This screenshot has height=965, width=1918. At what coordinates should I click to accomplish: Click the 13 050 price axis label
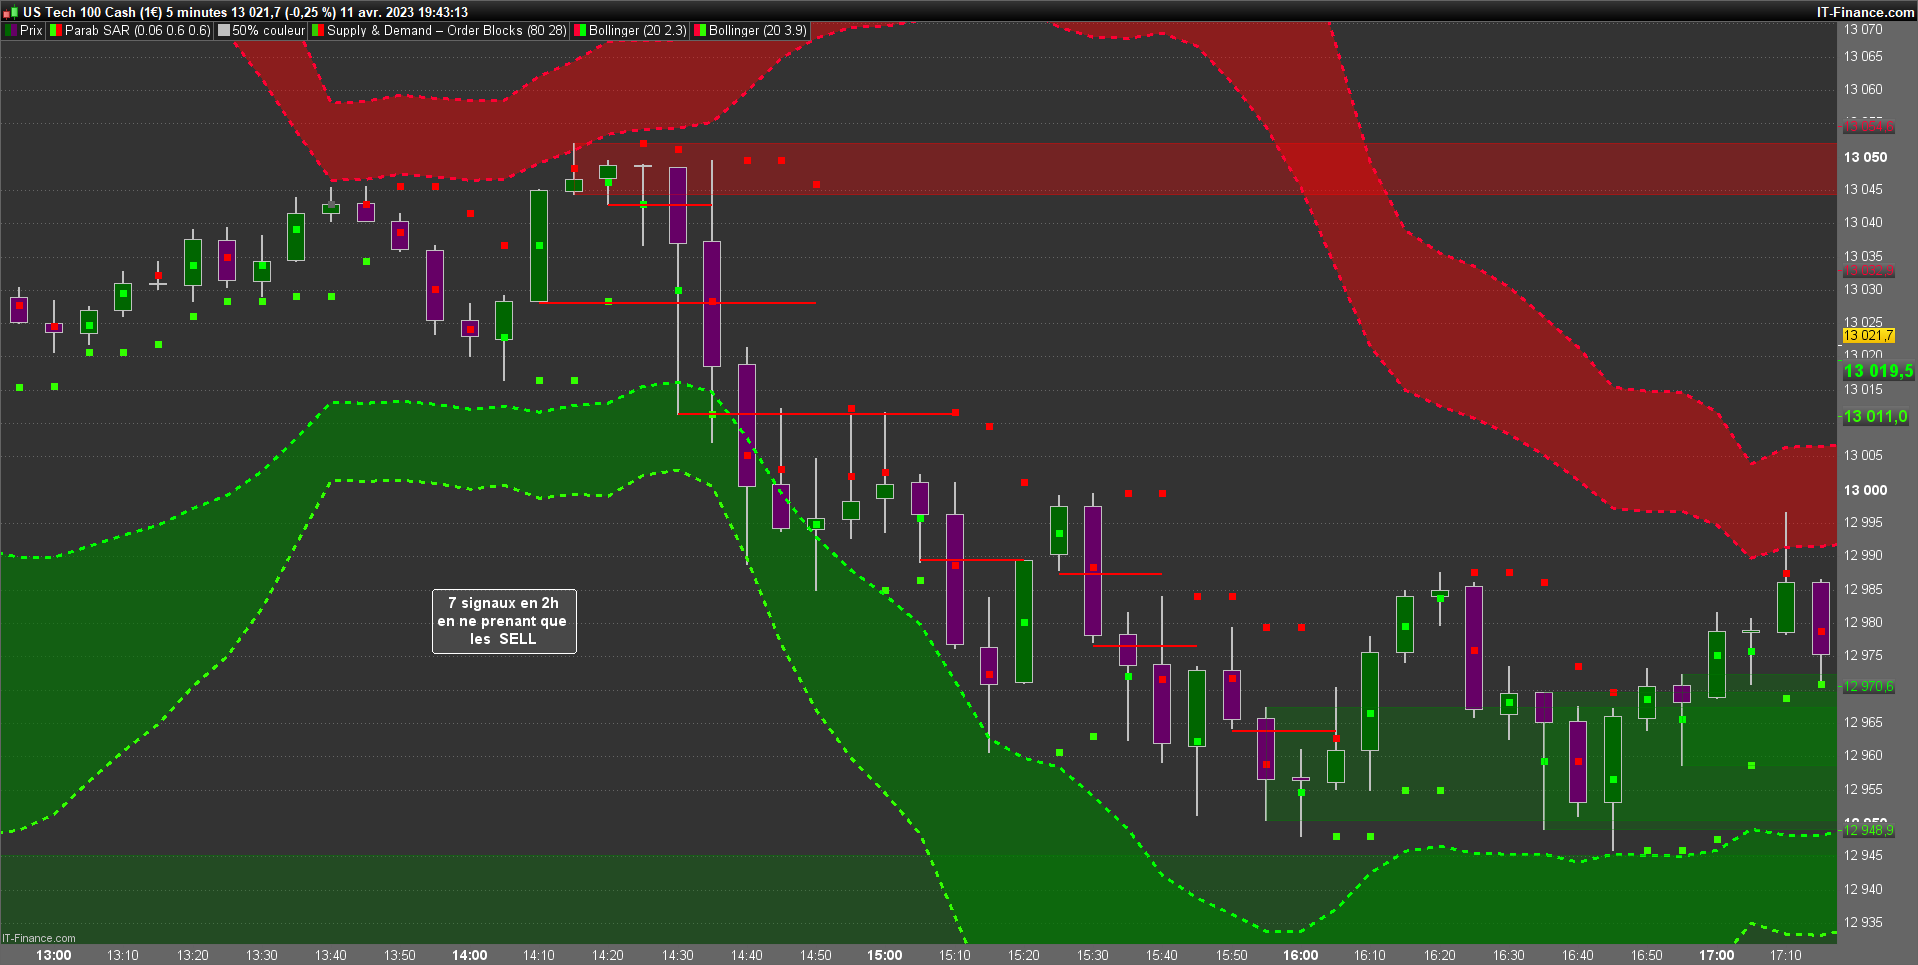pos(1865,157)
